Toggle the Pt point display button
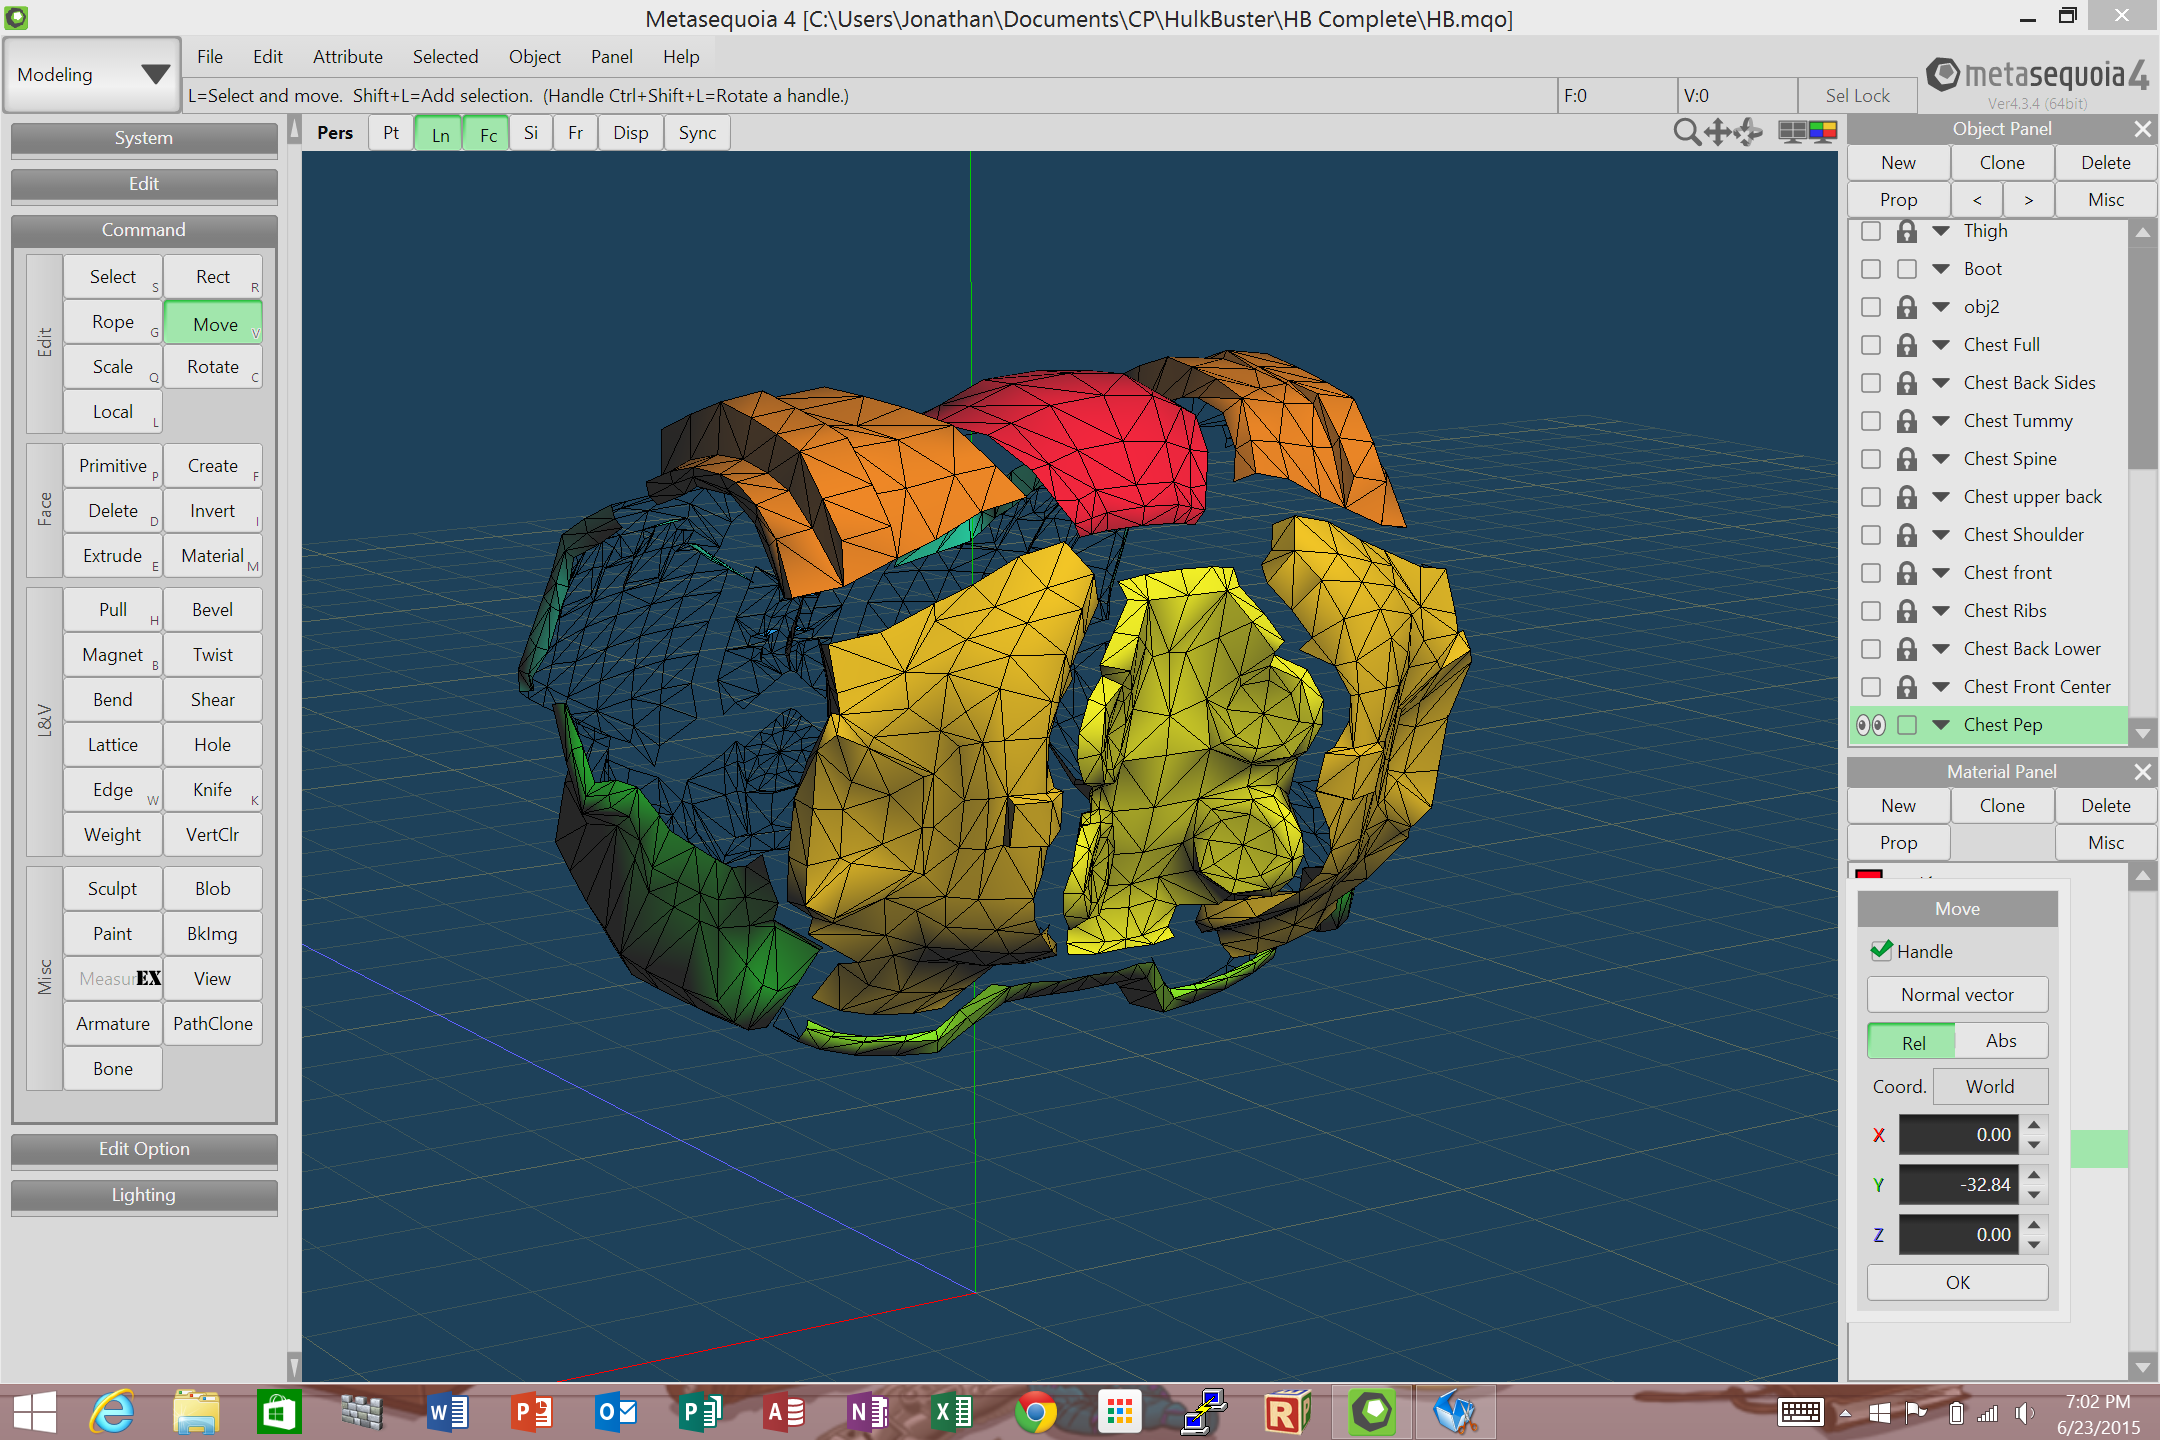Image resolution: width=2160 pixels, height=1440 pixels. 391,133
